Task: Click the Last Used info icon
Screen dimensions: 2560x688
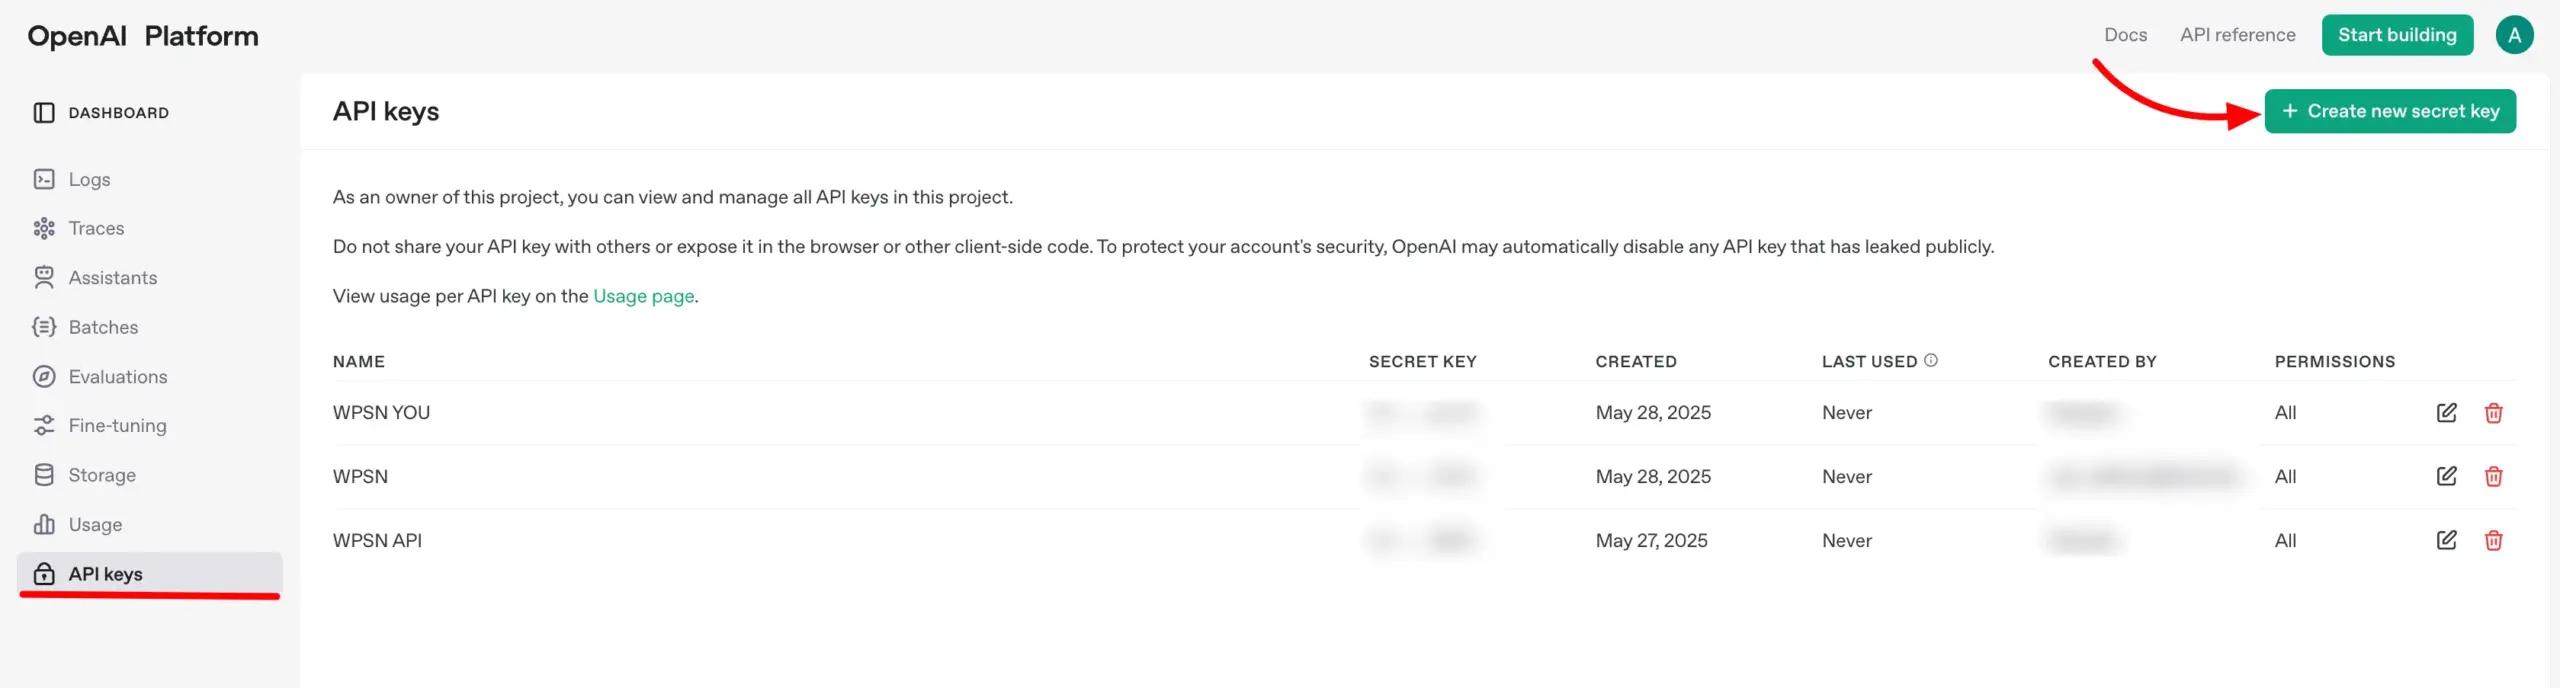Action: point(1931,361)
